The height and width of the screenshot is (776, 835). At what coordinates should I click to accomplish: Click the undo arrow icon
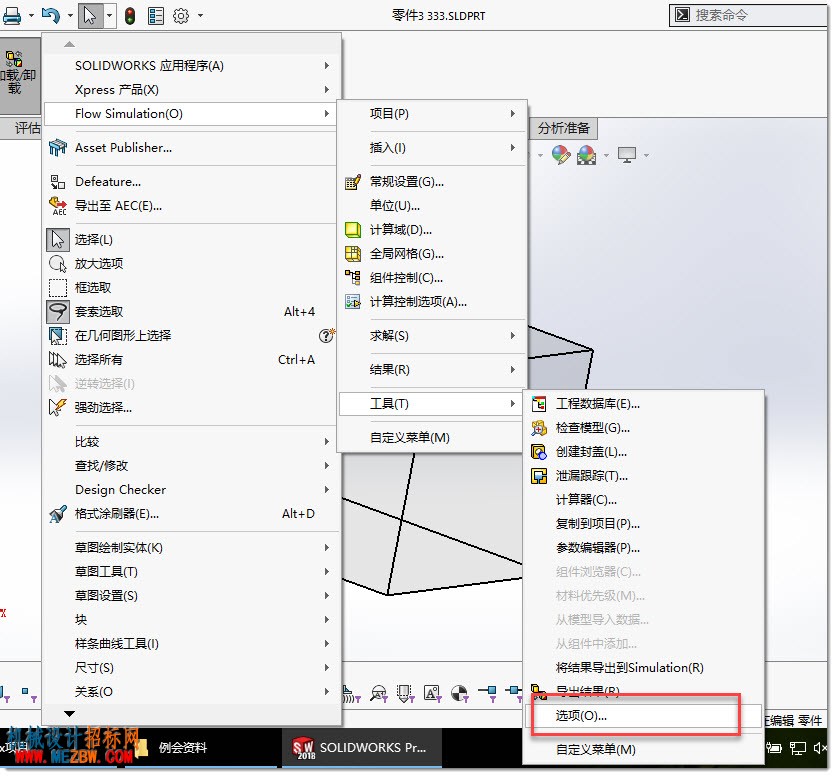point(51,15)
